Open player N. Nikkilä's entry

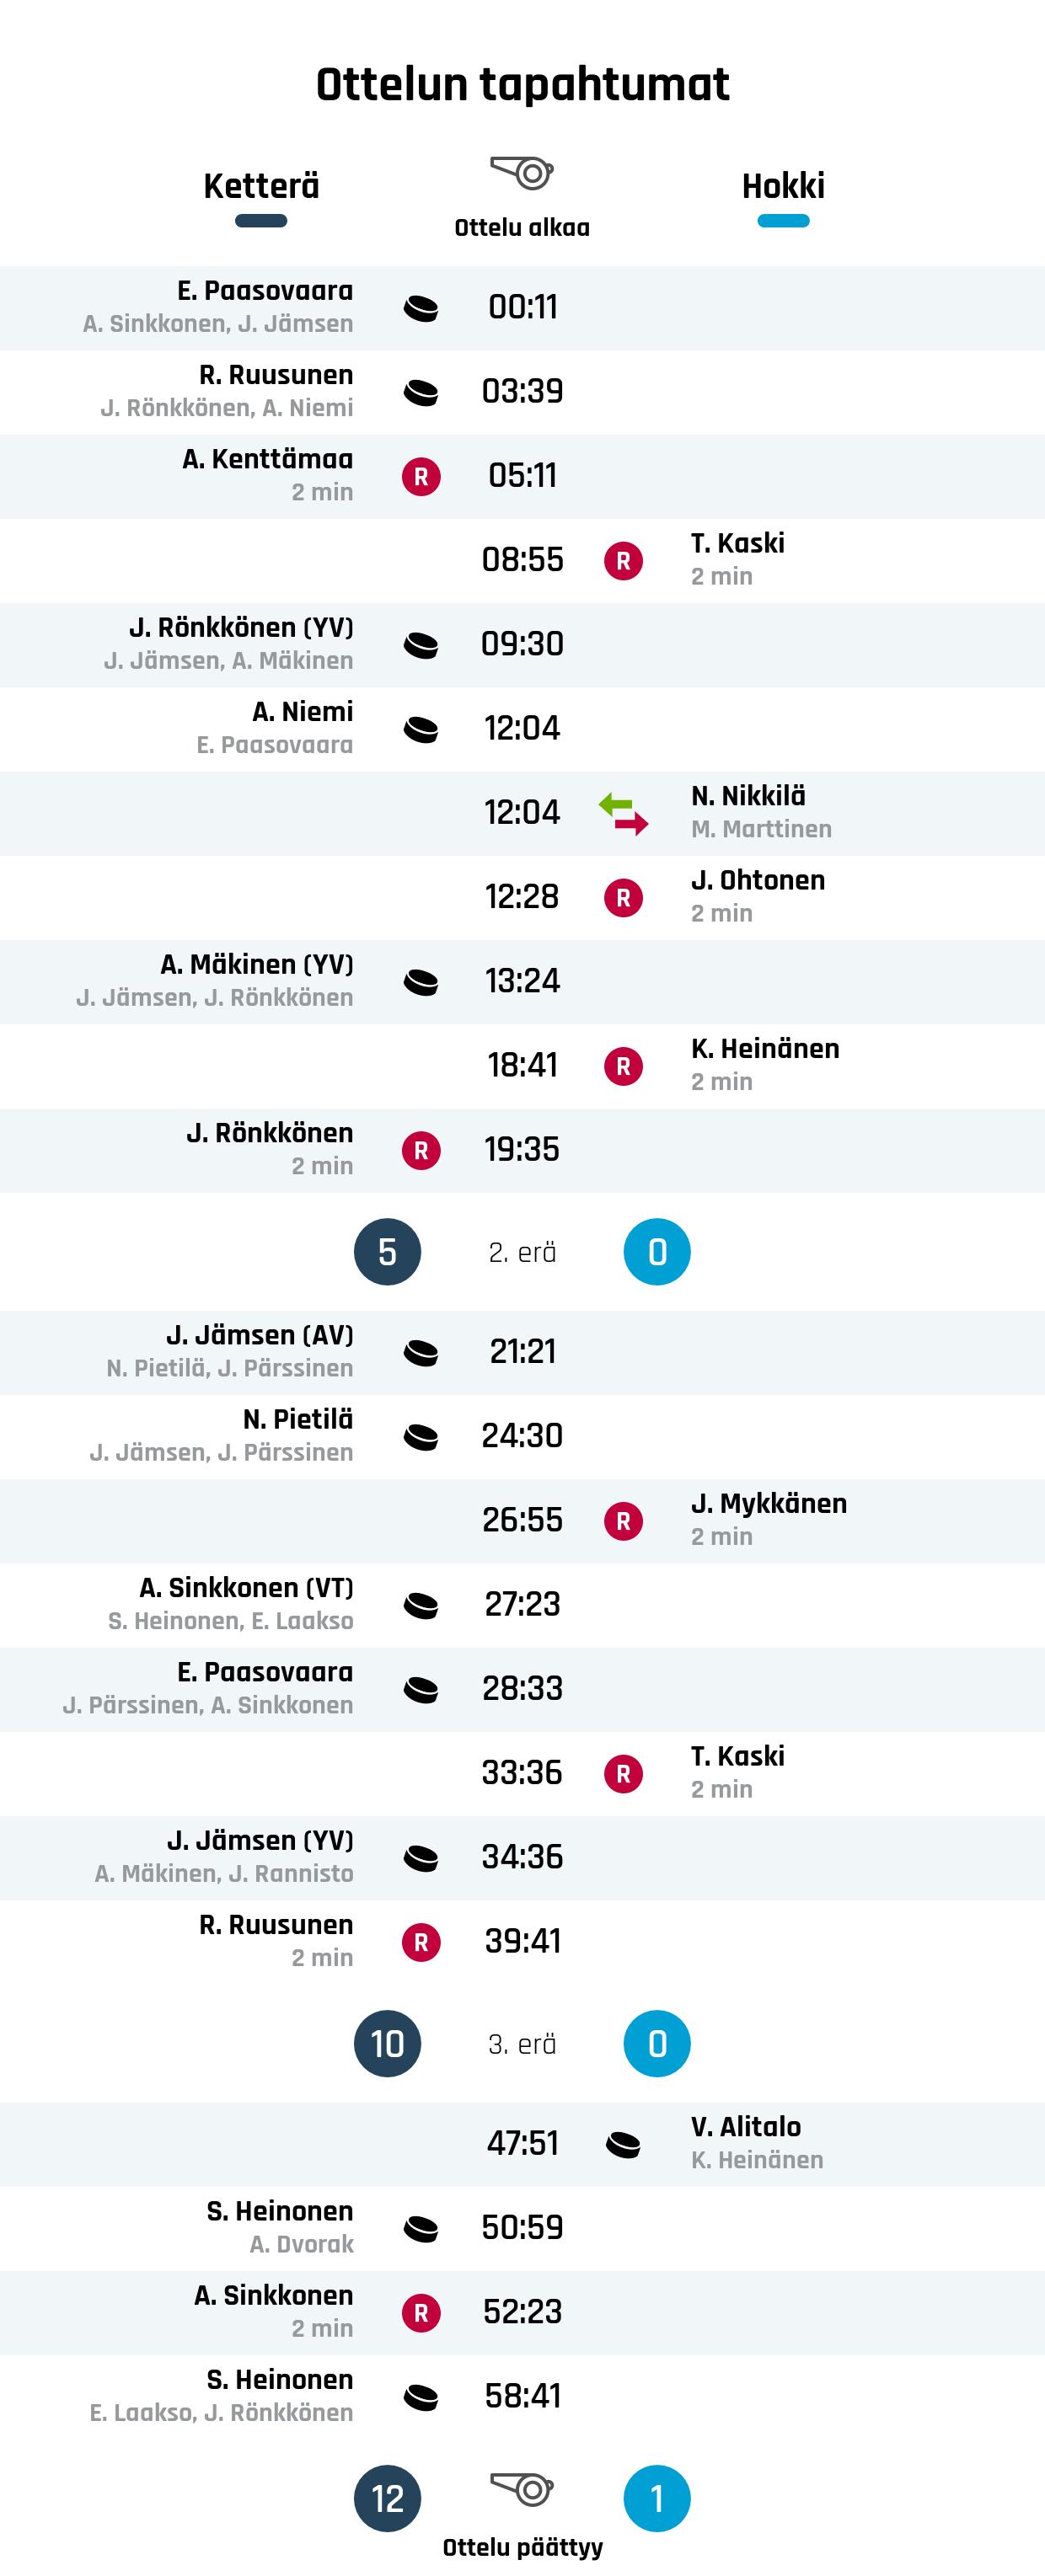(x=748, y=796)
